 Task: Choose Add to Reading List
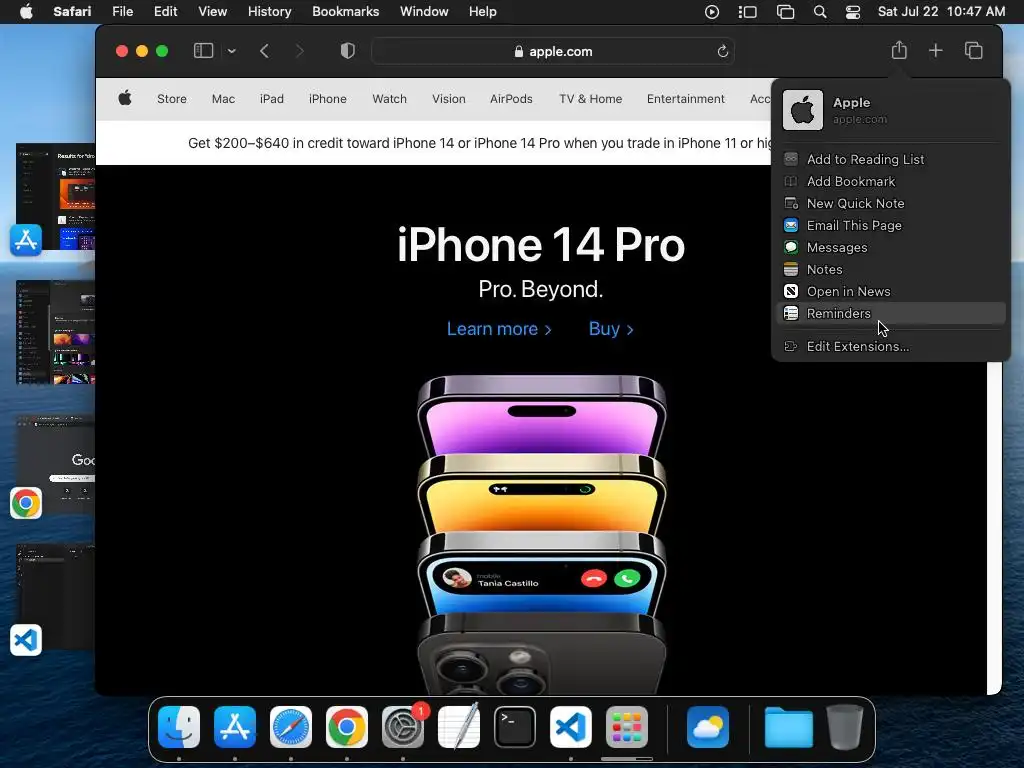(891, 159)
